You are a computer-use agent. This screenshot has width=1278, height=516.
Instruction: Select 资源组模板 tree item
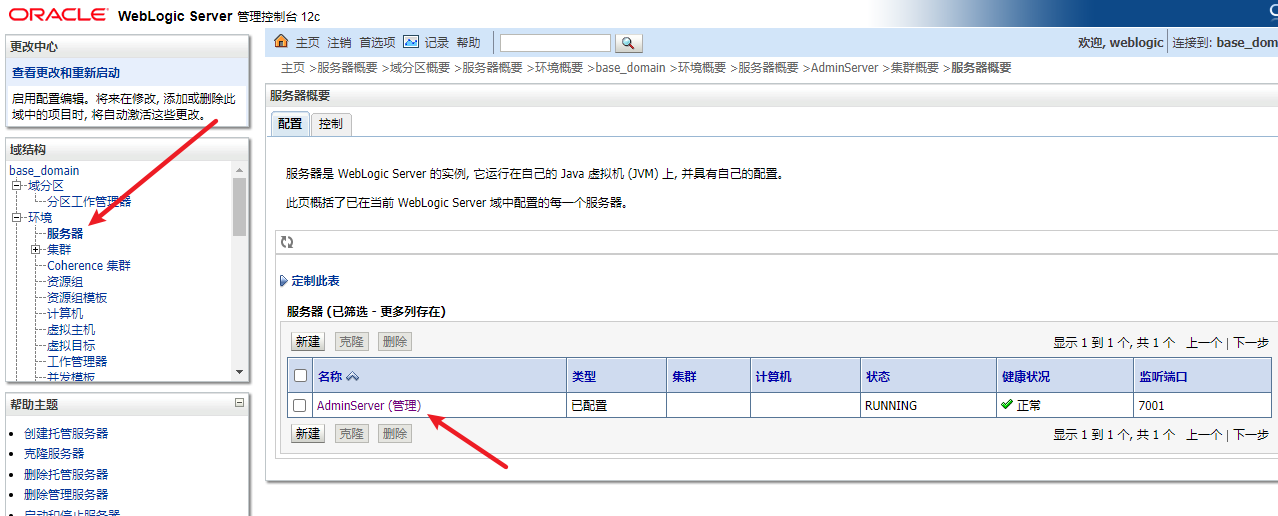77,297
